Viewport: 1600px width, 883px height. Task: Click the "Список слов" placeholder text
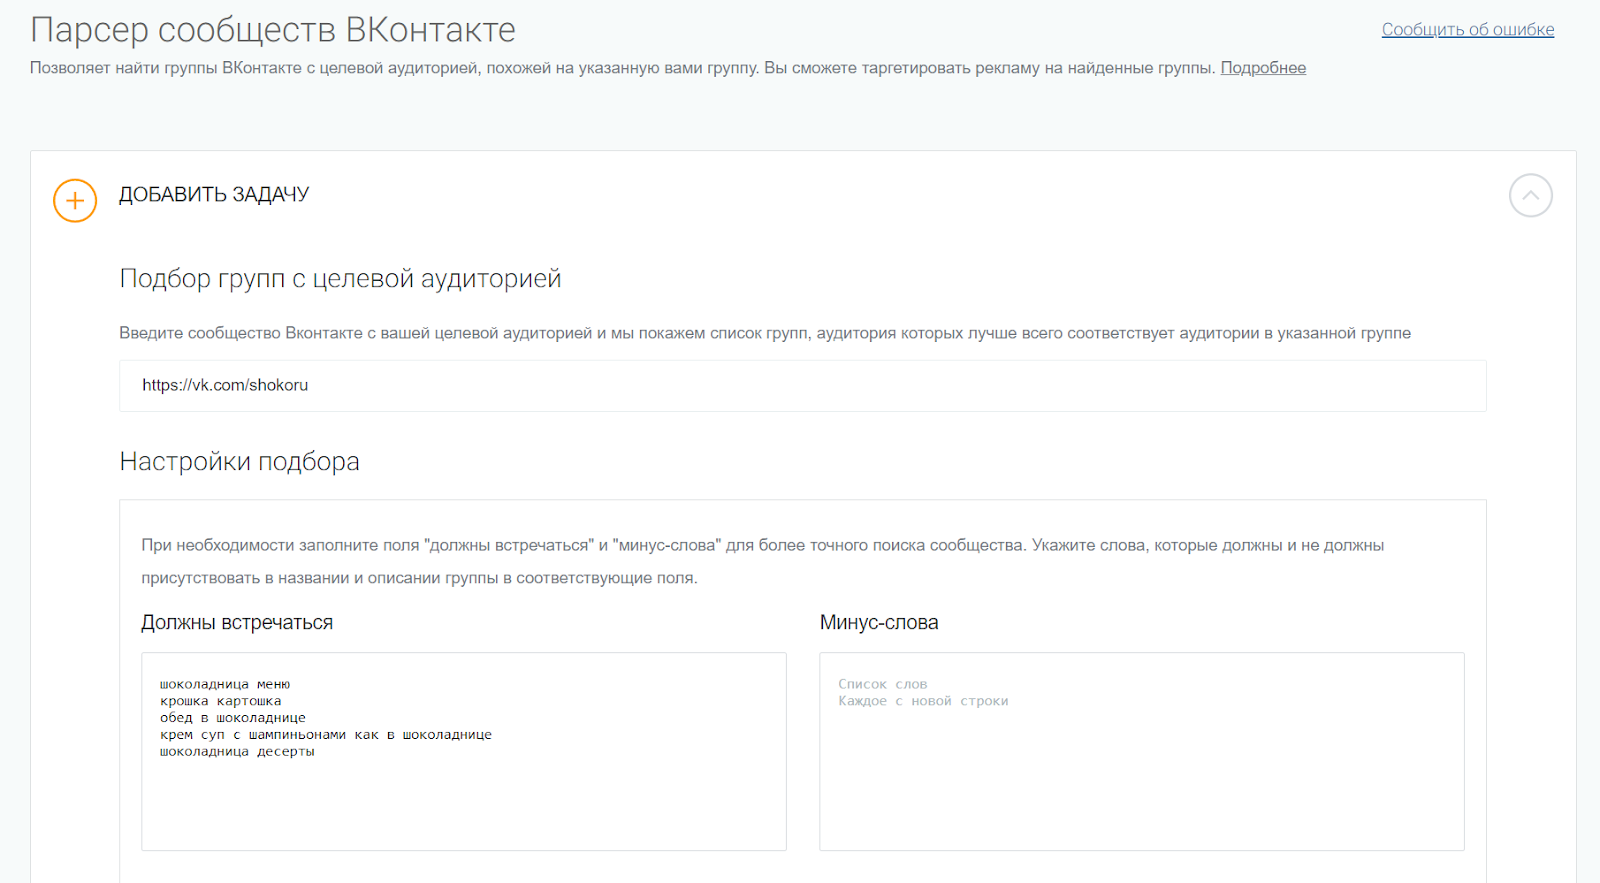882,685
